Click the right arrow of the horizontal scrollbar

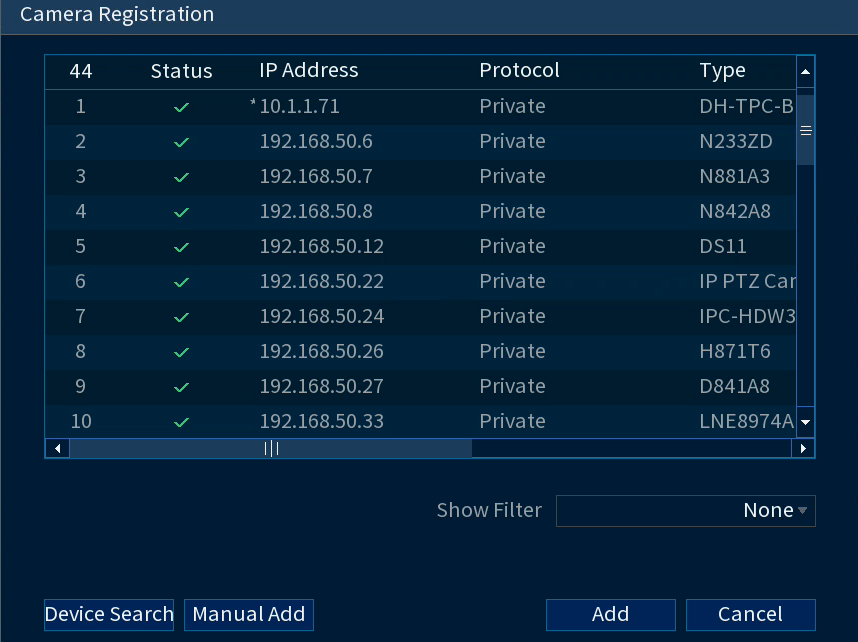[803, 449]
